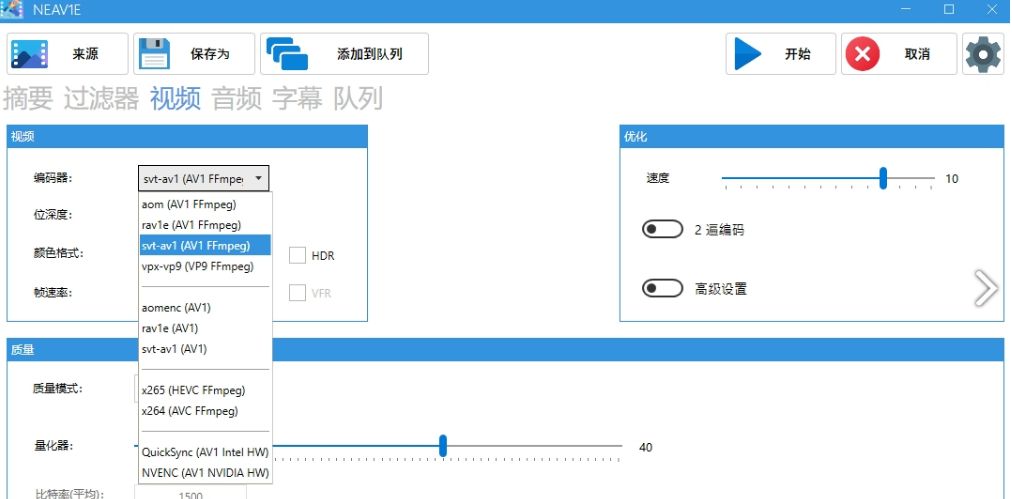Click the red X cancel icon
The width and height of the screenshot is (1012, 499).
[x=863, y=54]
